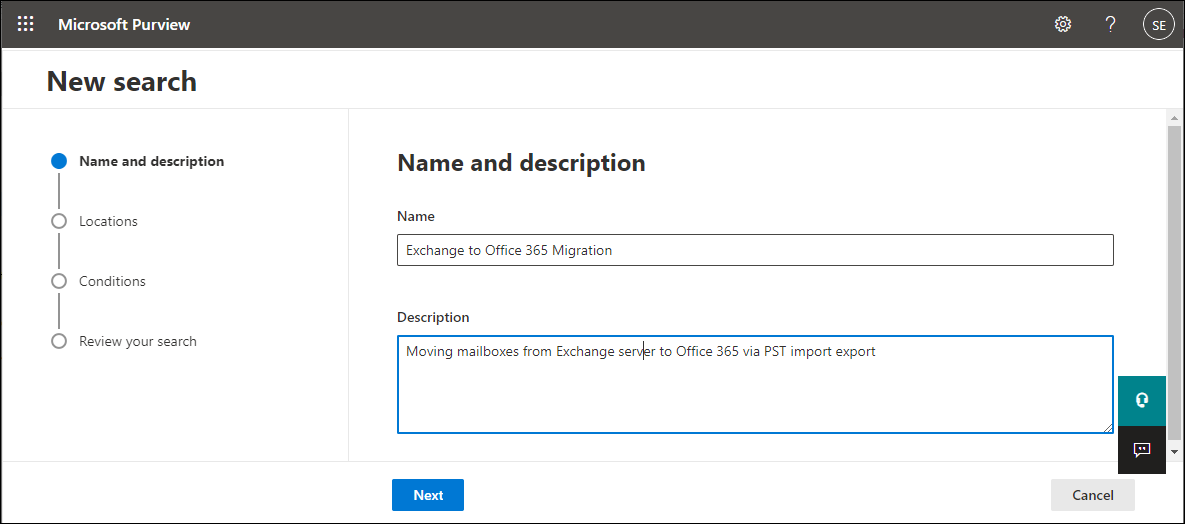Open the app launcher waffle icon
The height and width of the screenshot is (524, 1185).
click(25, 24)
